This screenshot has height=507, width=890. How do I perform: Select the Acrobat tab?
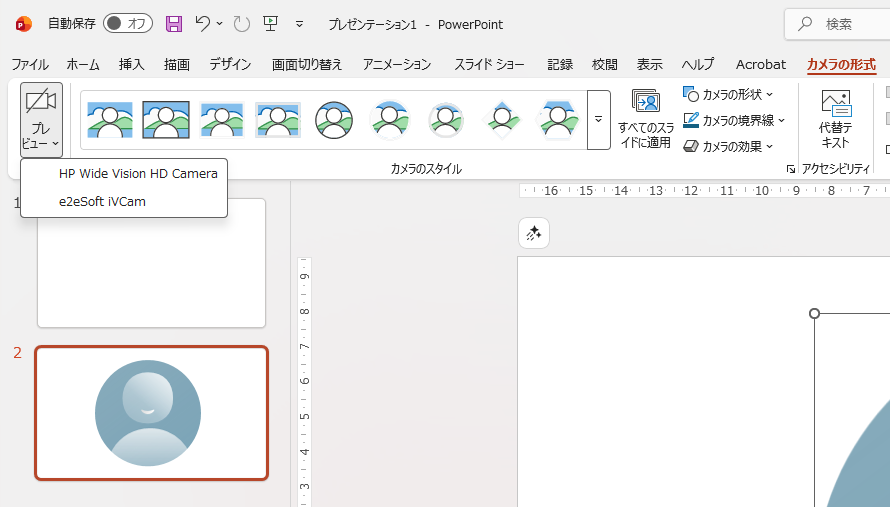pos(761,65)
